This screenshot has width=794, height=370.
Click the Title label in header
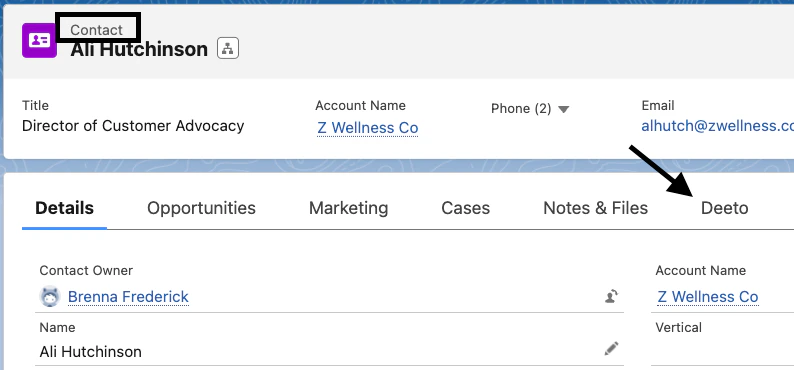coord(35,105)
